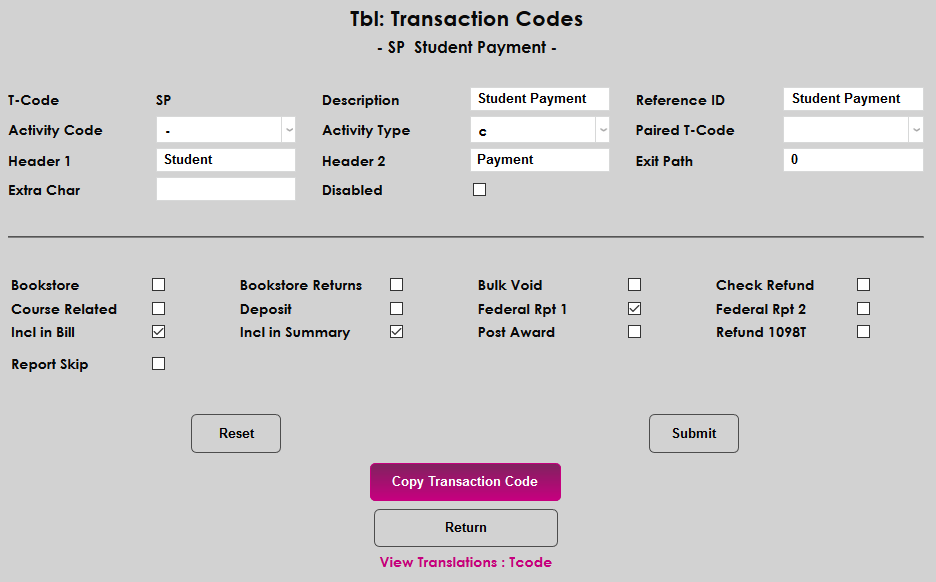The height and width of the screenshot is (582, 936).
Task: Click into the Description text field
Action: pos(540,99)
